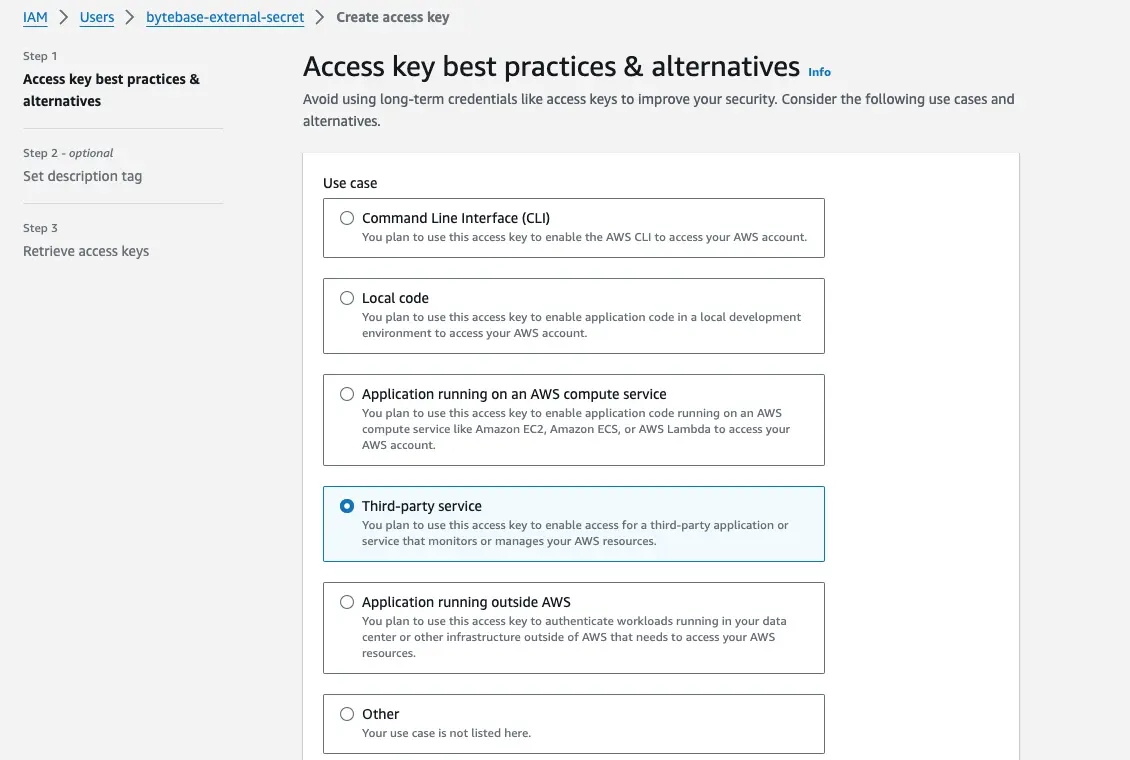This screenshot has height=760, width=1130.
Task: Click the Third-party service card description text
Action: pyautogui.click(x=575, y=533)
